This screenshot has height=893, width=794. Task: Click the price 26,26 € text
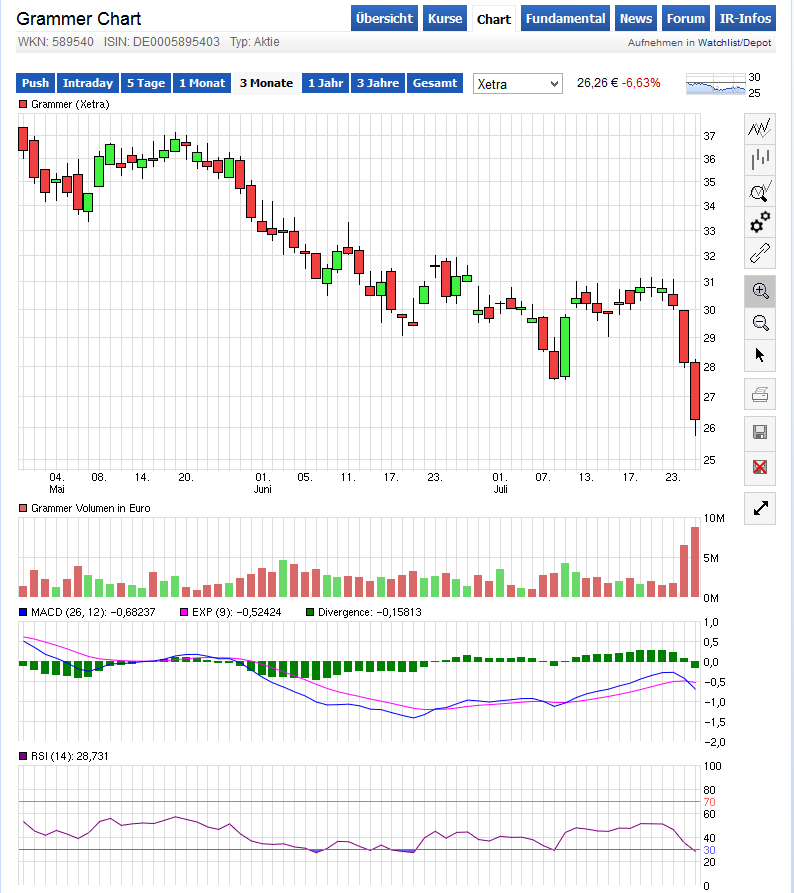coord(597,83)
